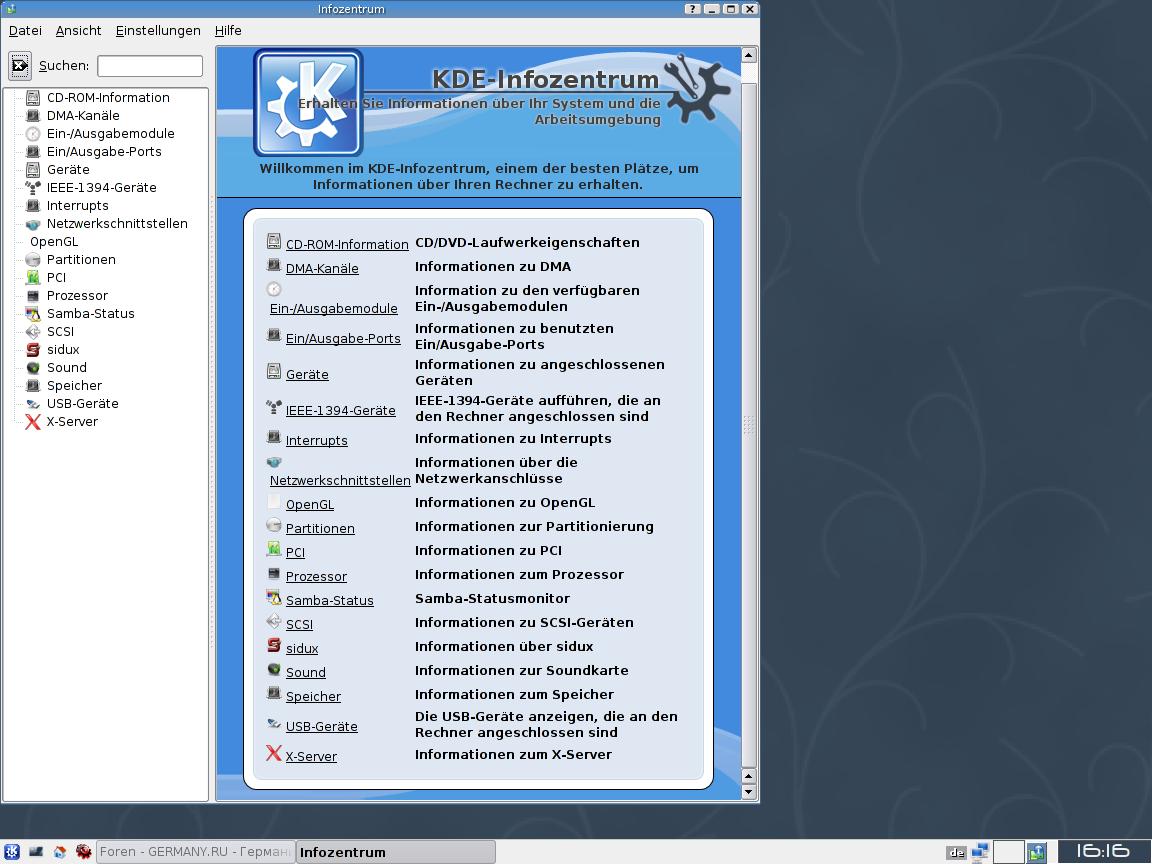Click the DMA-Kanäle icon in the sidebar tree

pos(32,115)
